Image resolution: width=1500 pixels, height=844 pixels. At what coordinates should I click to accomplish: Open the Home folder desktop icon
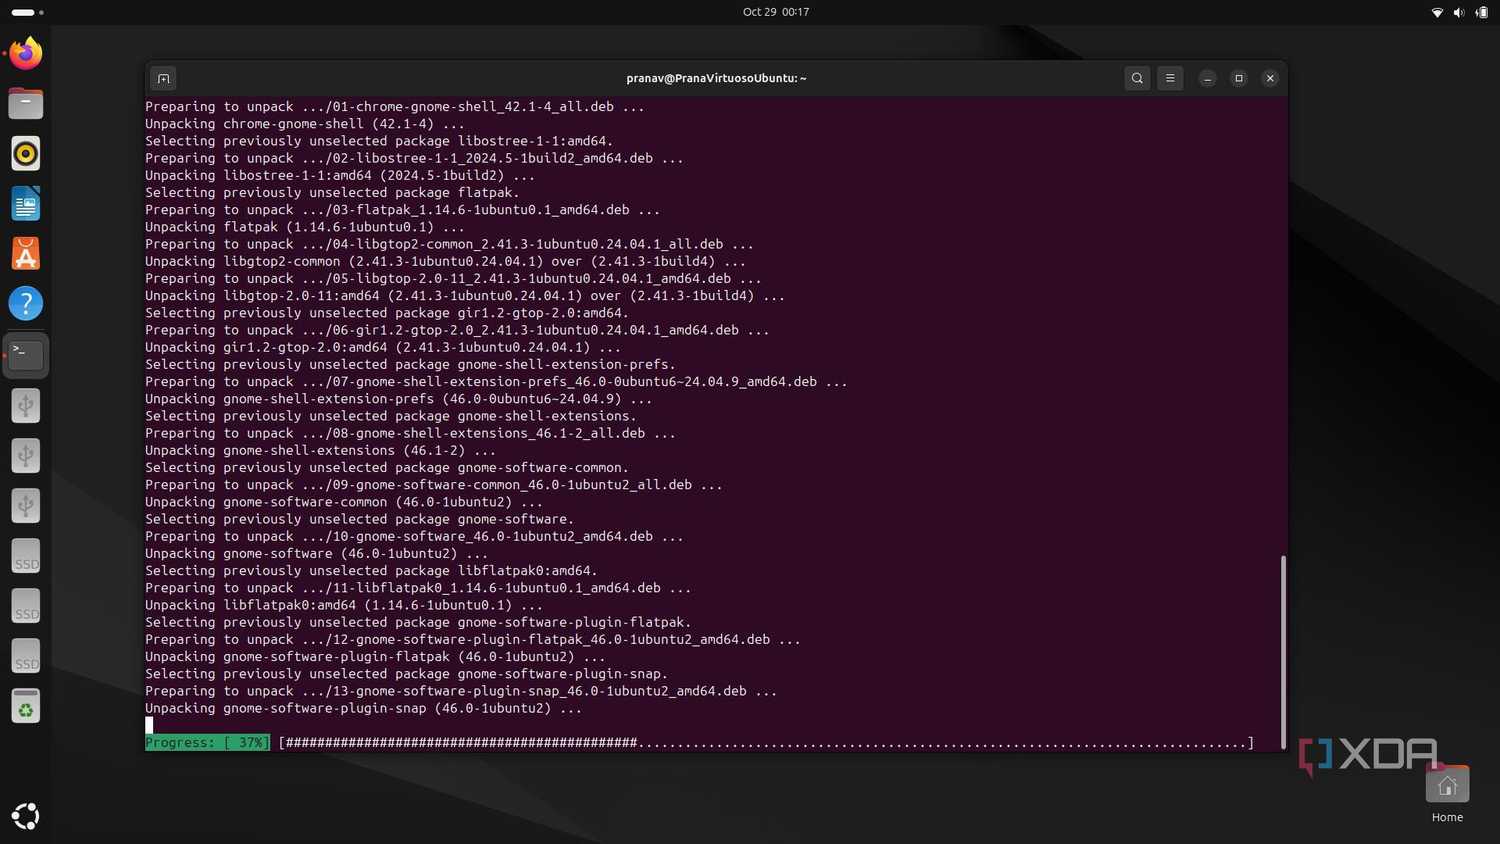click(x=1447, y=795)
